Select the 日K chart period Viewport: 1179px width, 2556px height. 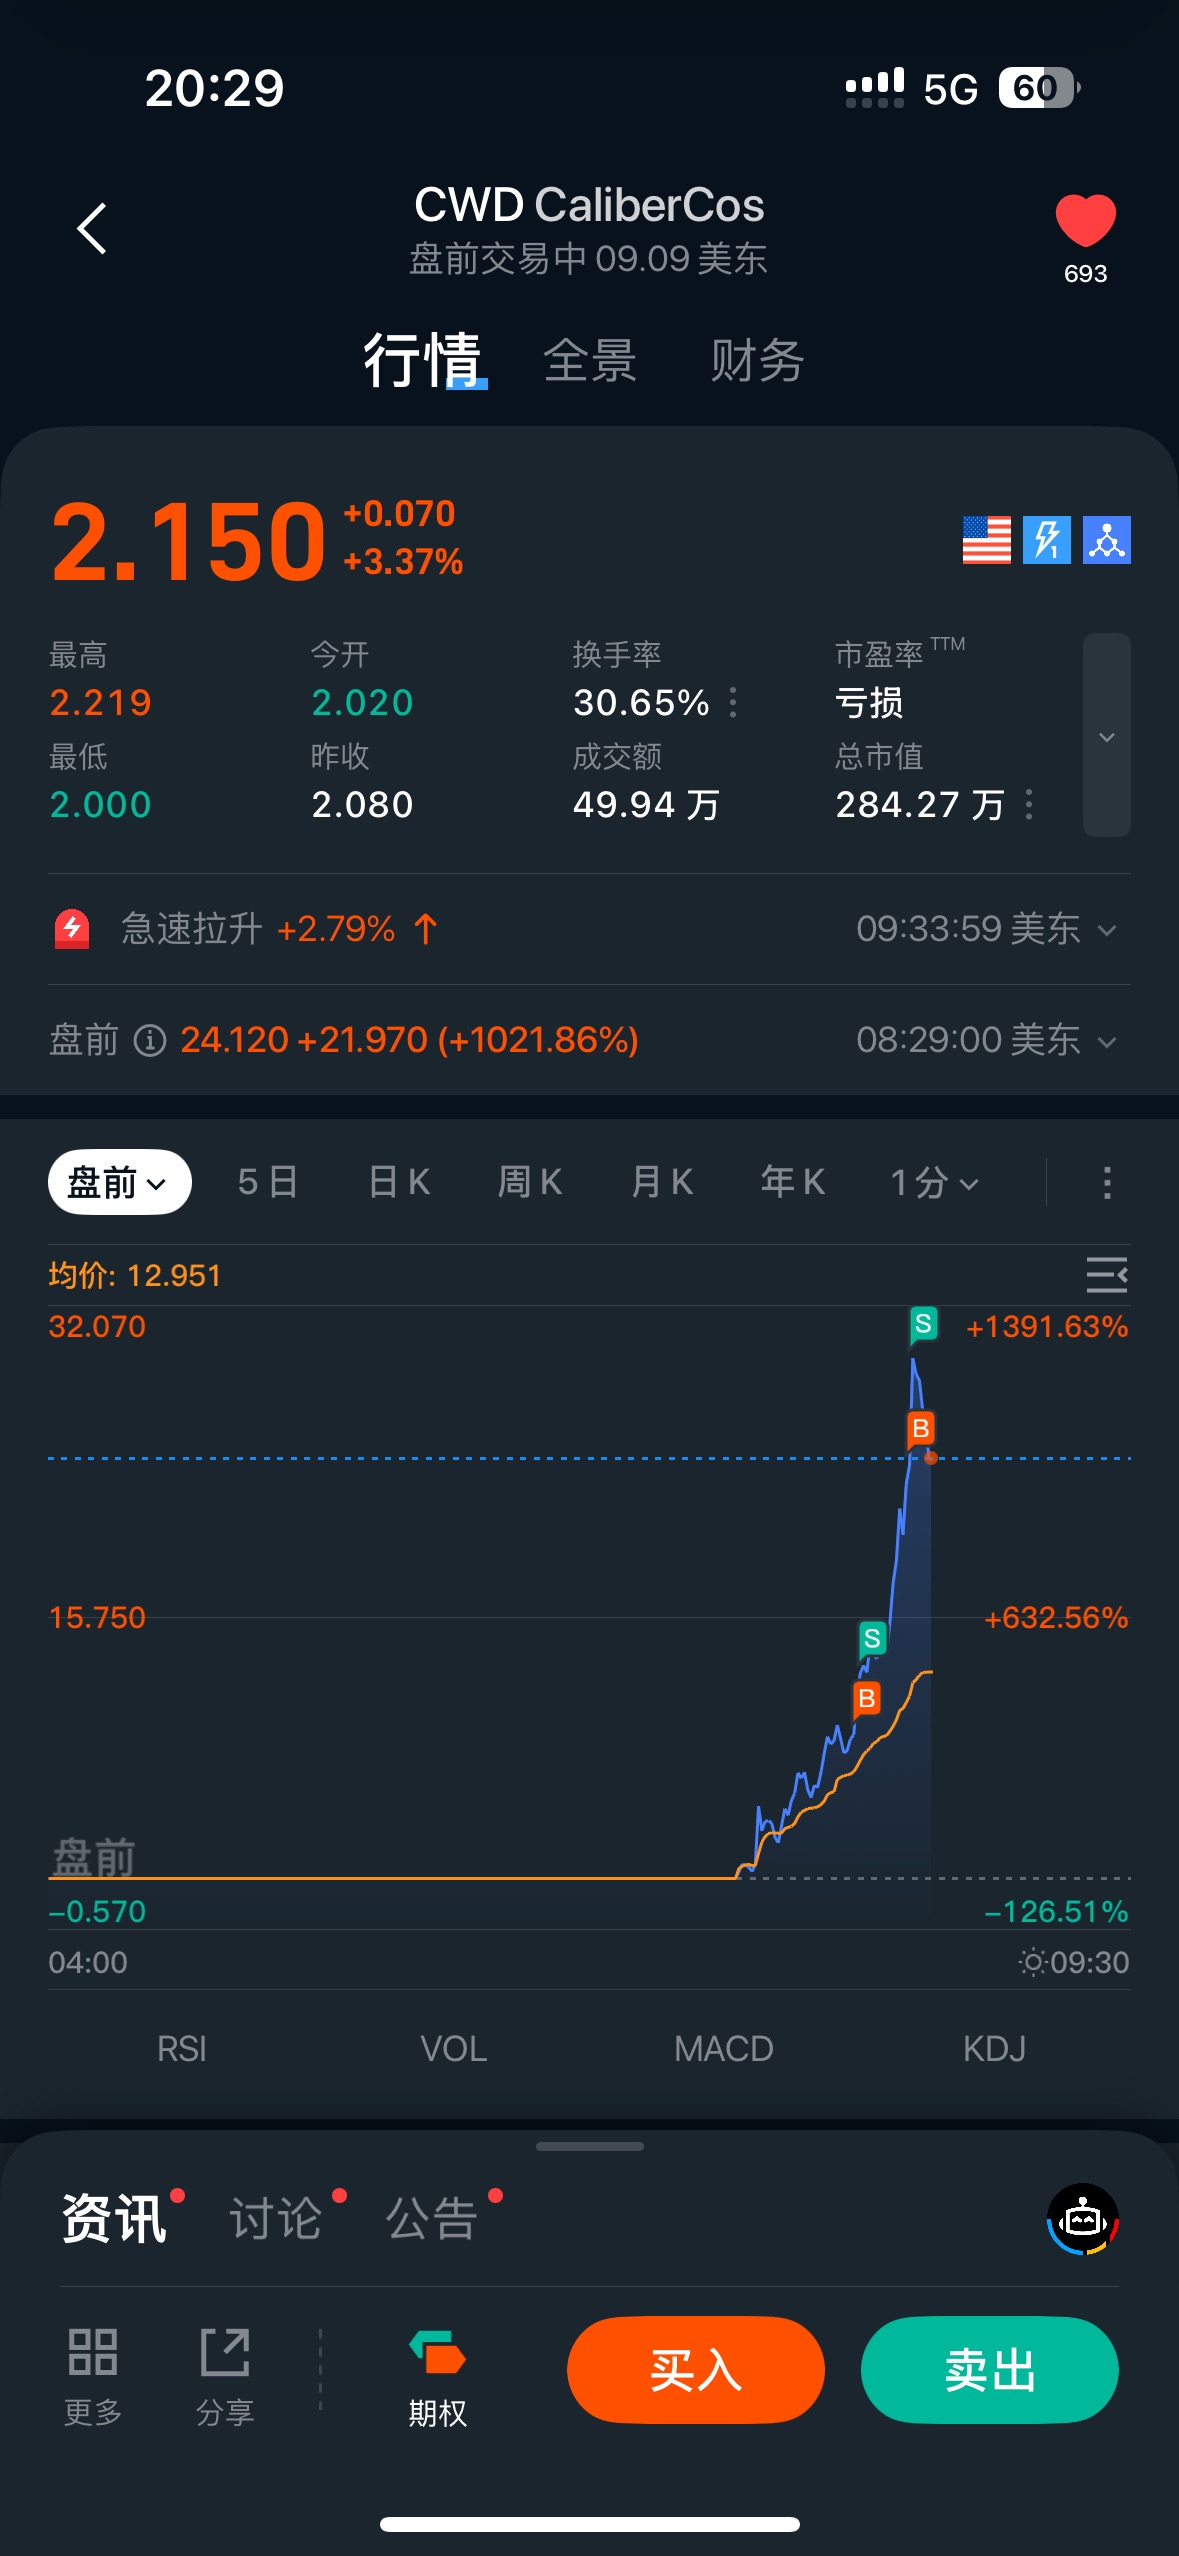(x=399, y=1182)
